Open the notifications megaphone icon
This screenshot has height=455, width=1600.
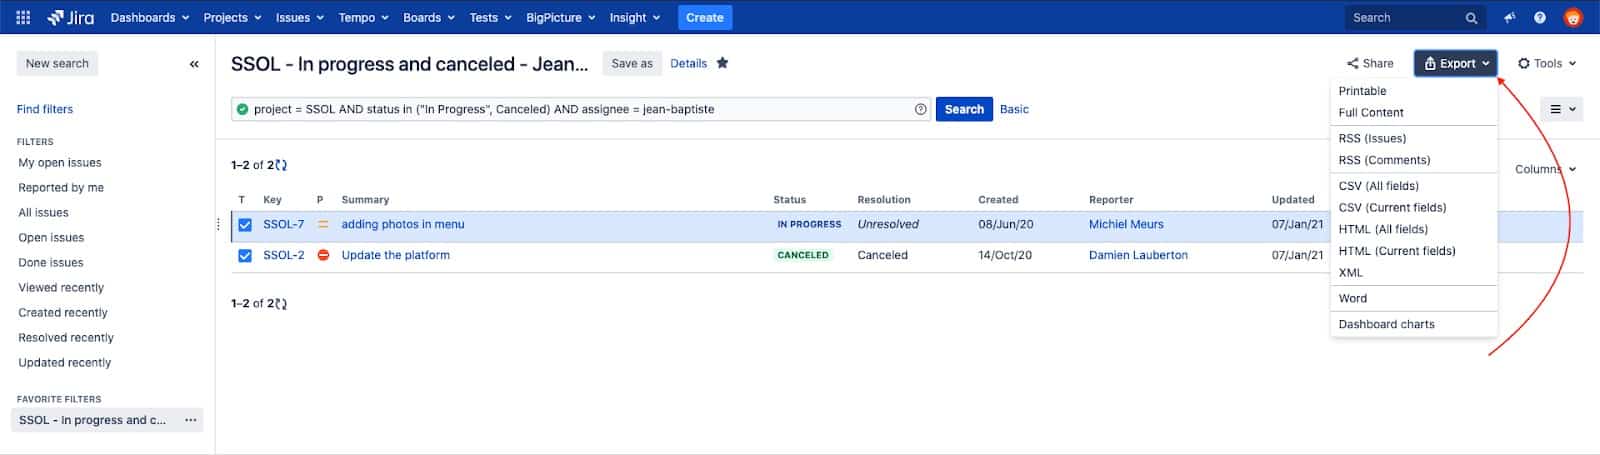(x=1510, y=18)
